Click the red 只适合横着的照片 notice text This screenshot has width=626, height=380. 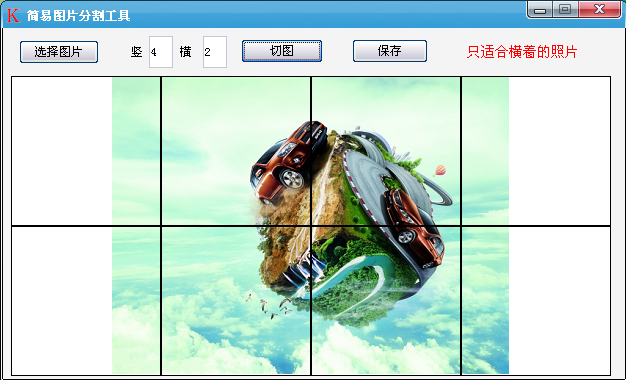click(x=522, y=52)
